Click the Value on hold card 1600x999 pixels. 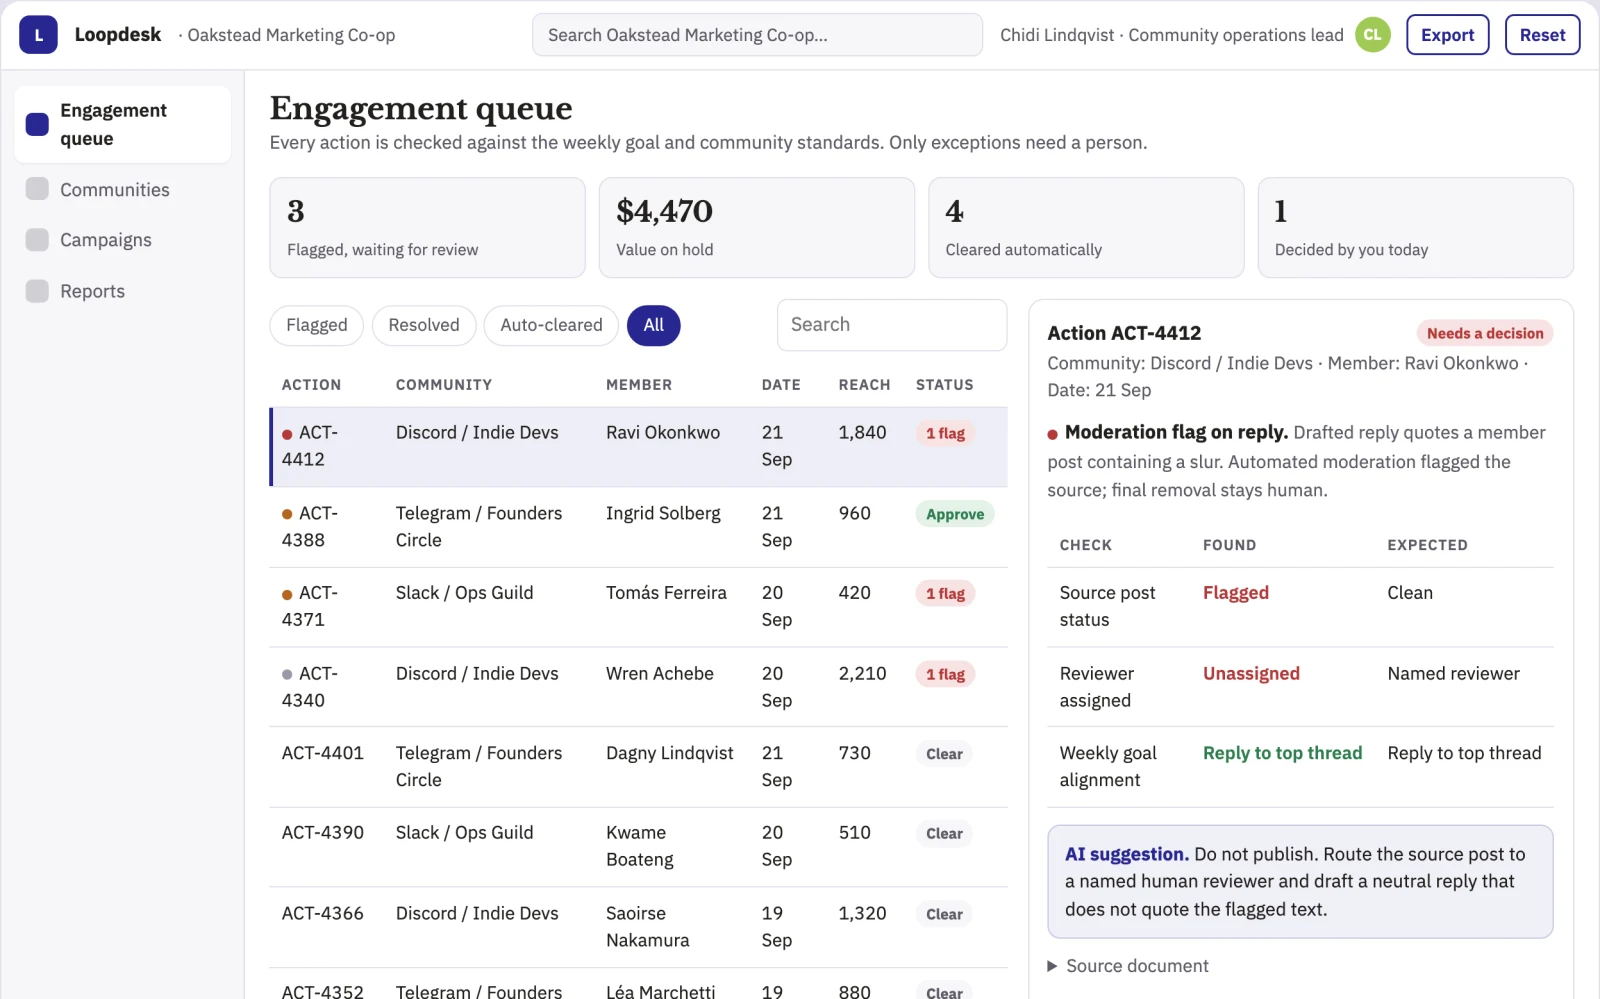click(x=757, y=228)
